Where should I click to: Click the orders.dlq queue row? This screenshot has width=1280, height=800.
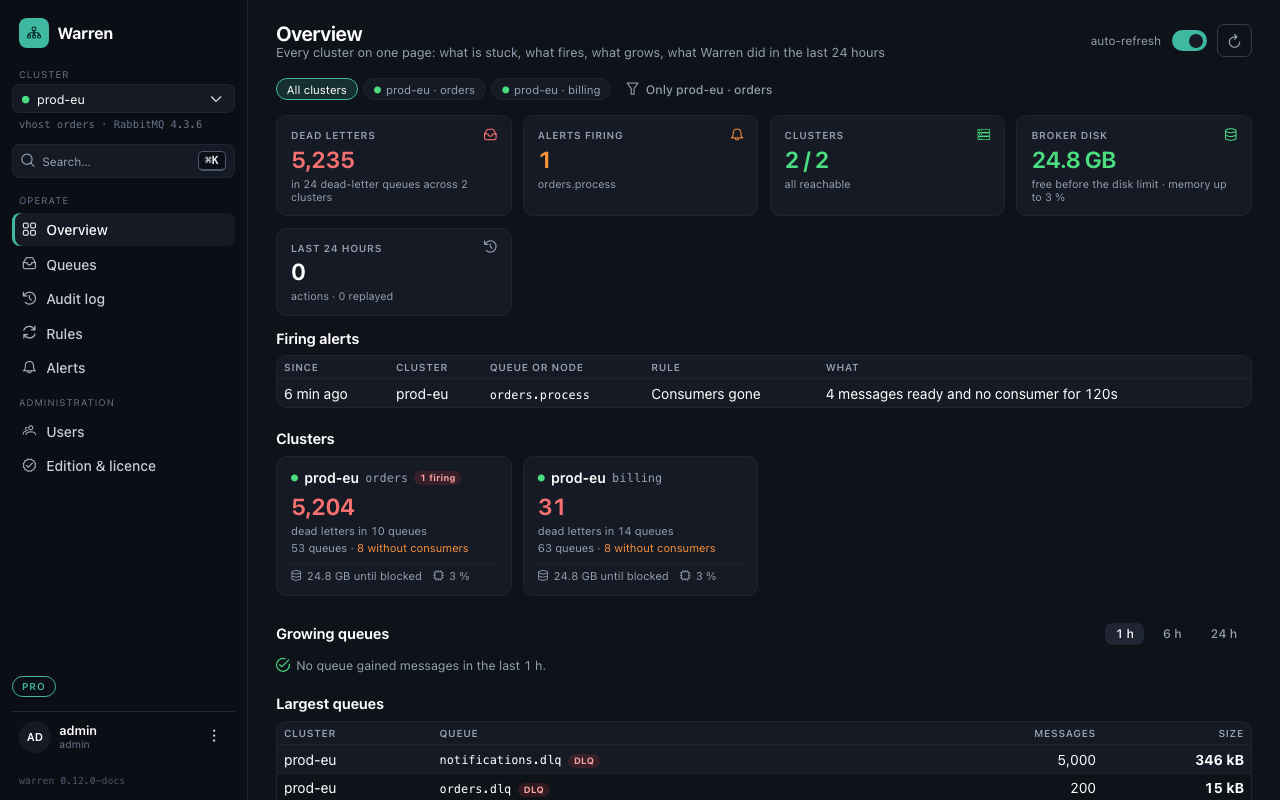coord(764,788)
